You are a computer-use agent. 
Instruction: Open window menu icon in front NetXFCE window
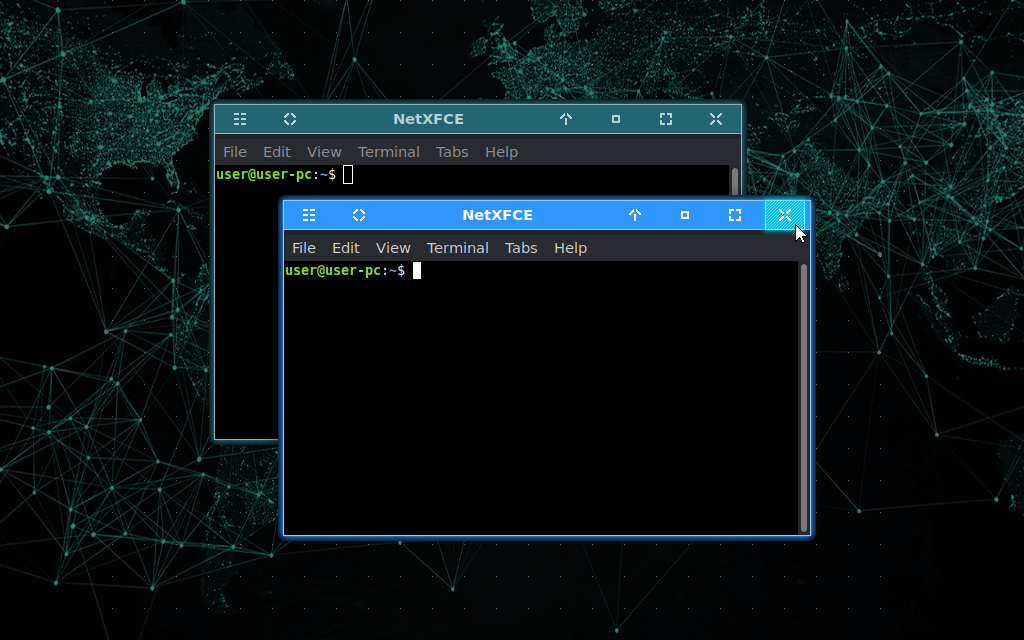click(309, 215)
